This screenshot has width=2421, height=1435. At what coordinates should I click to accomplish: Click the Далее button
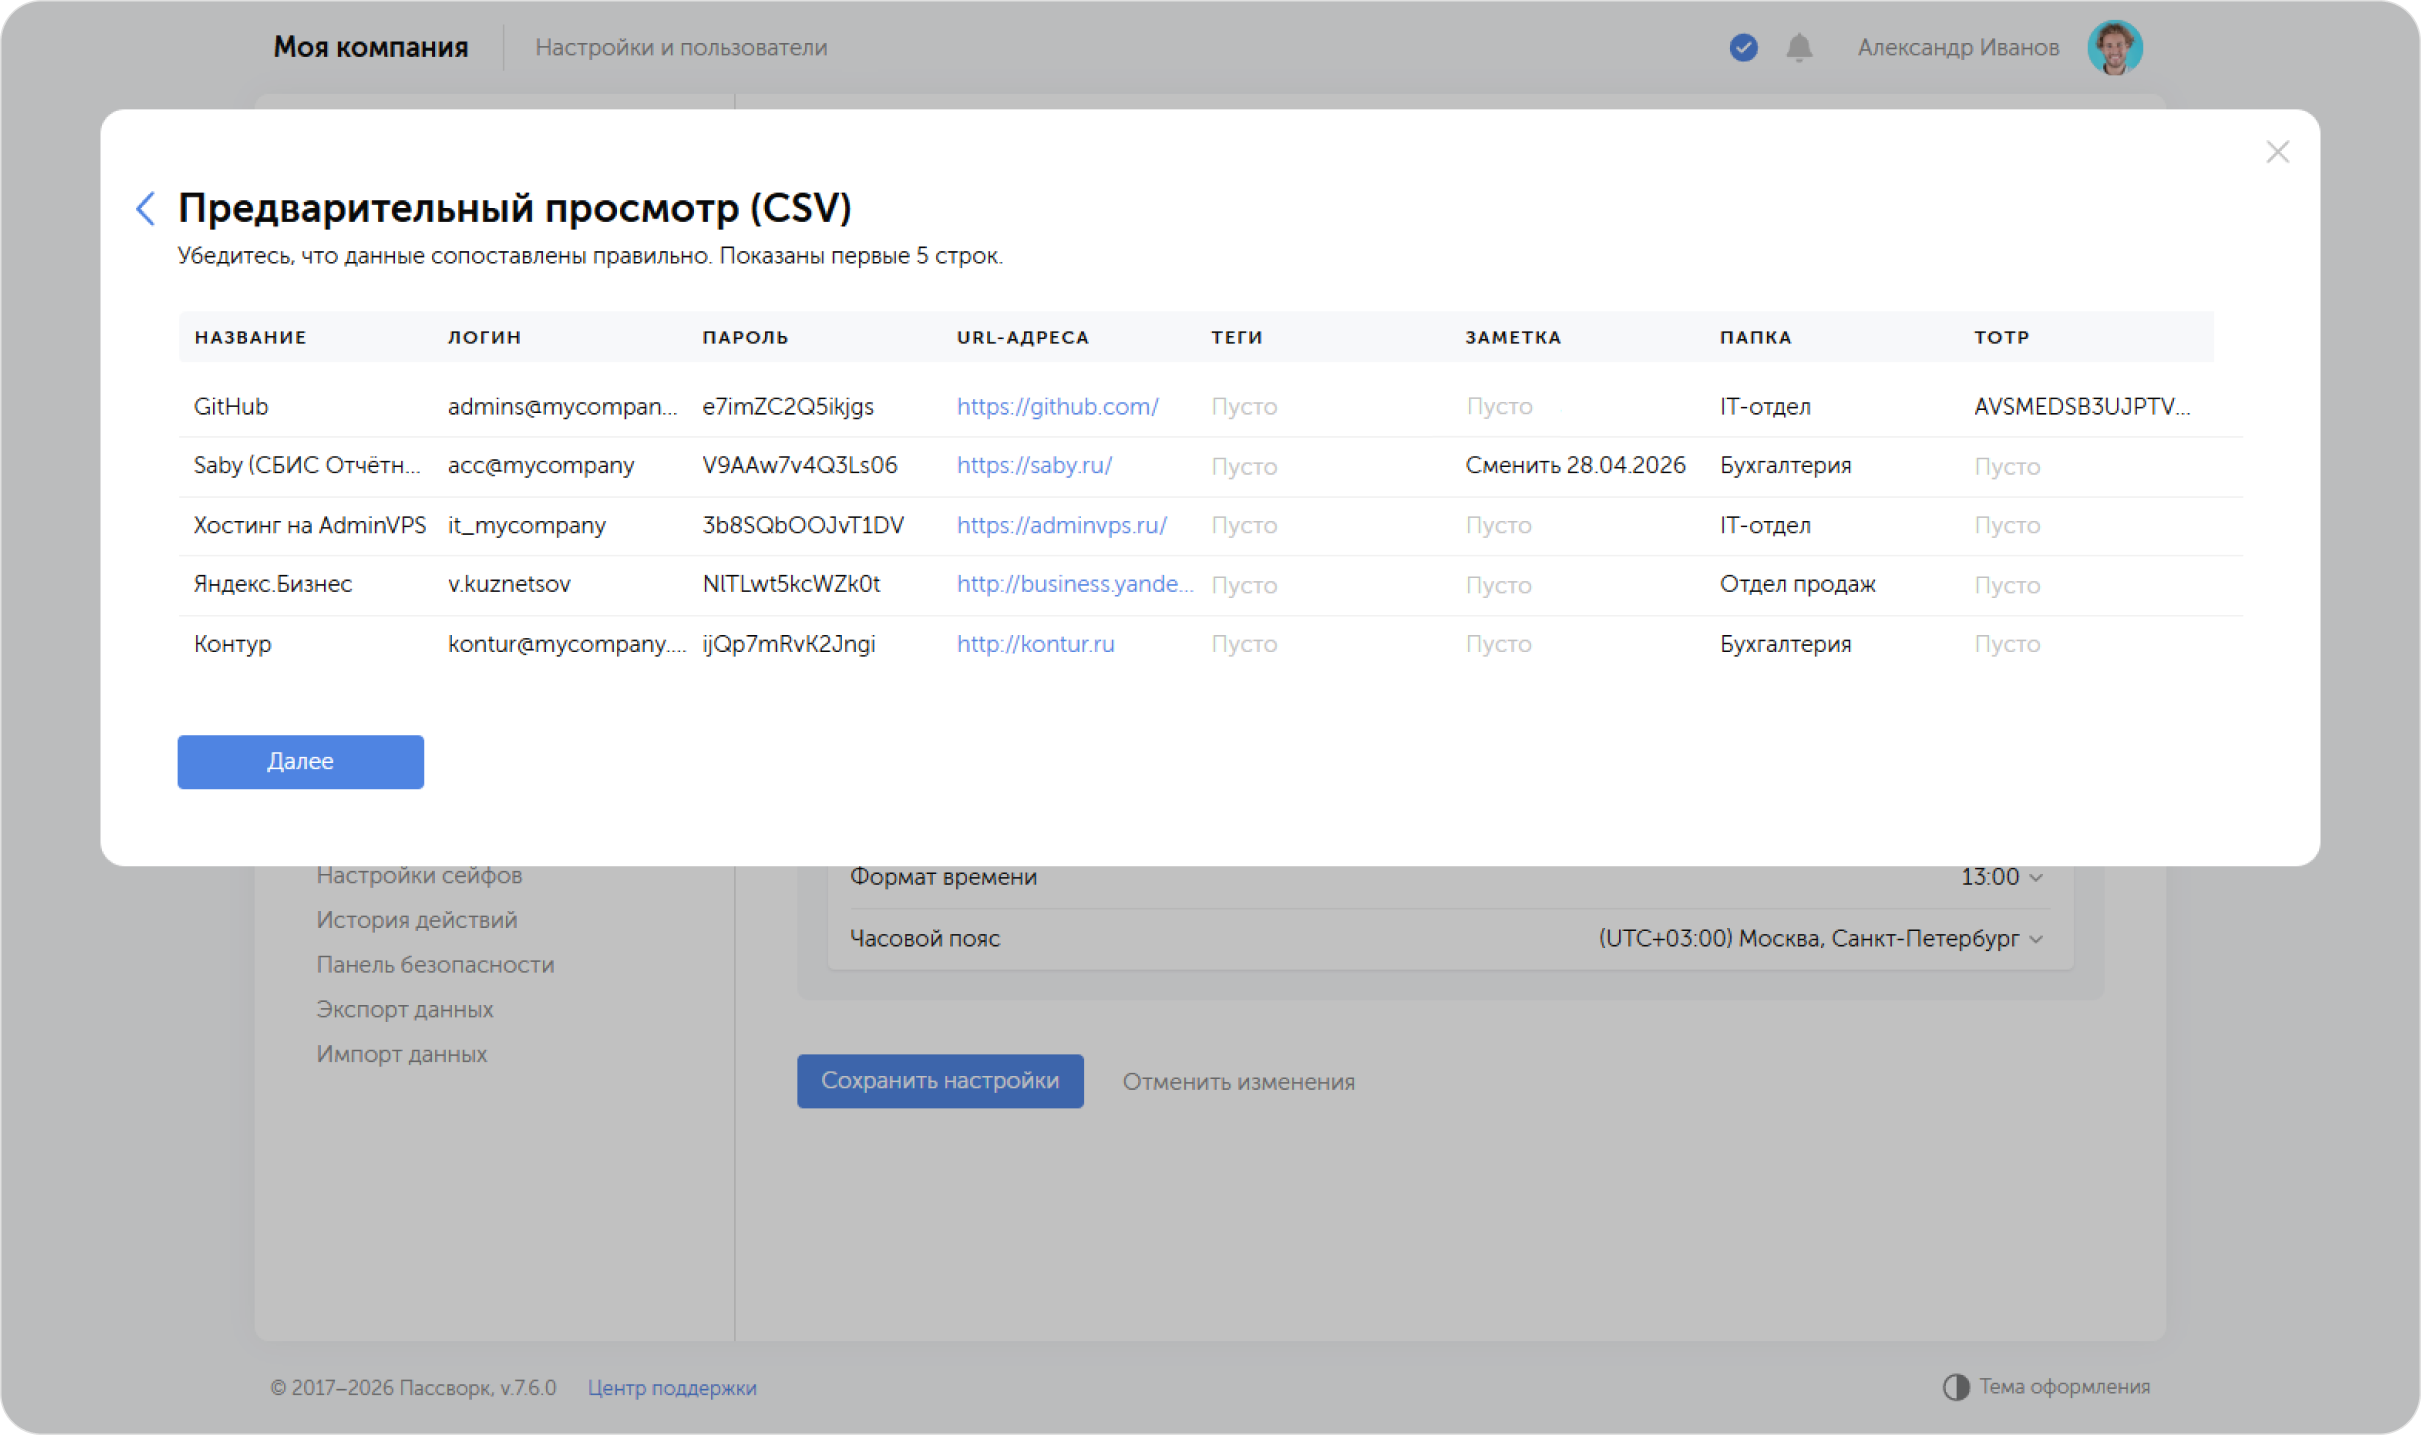[300, 762]
